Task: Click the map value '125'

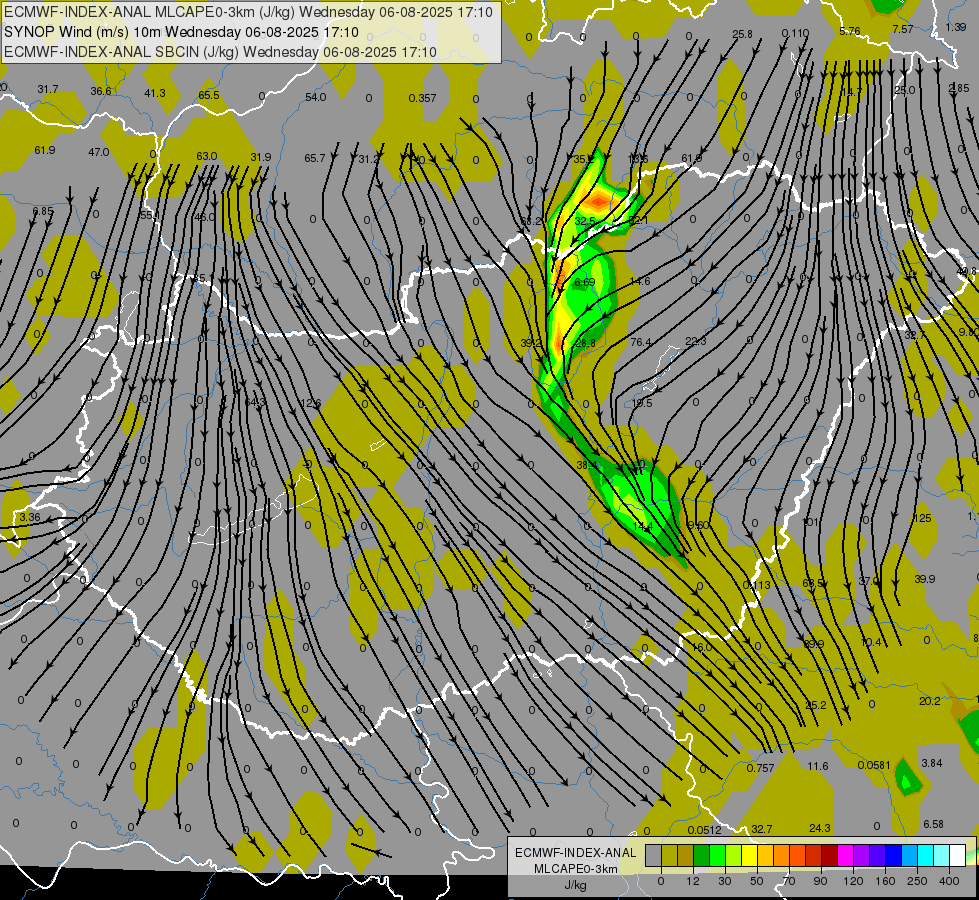Action: tap(922, 518)
